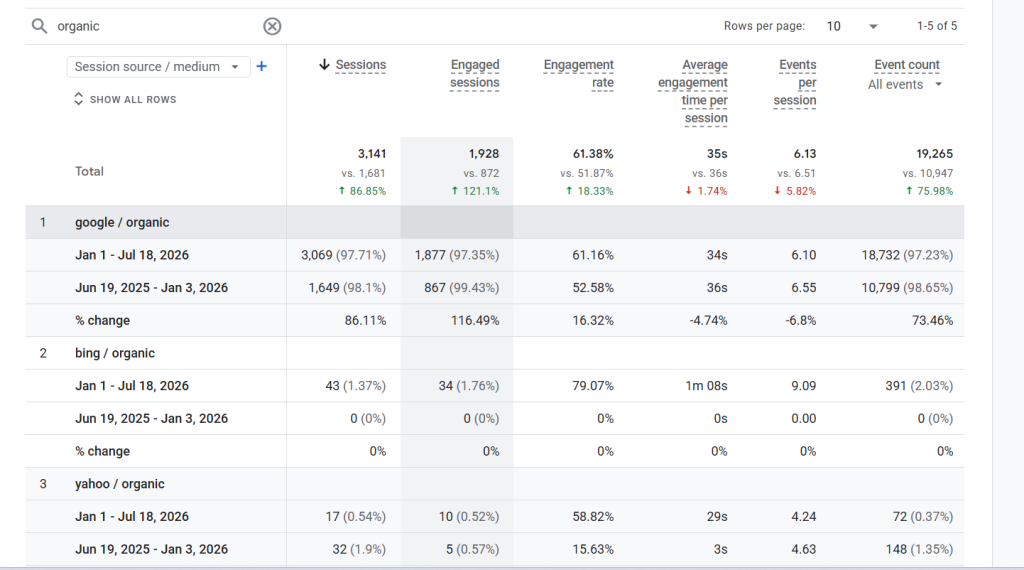Add a secondary dimension with plus icon
This screenshot has width=1024, height=570.
[262, 66]
